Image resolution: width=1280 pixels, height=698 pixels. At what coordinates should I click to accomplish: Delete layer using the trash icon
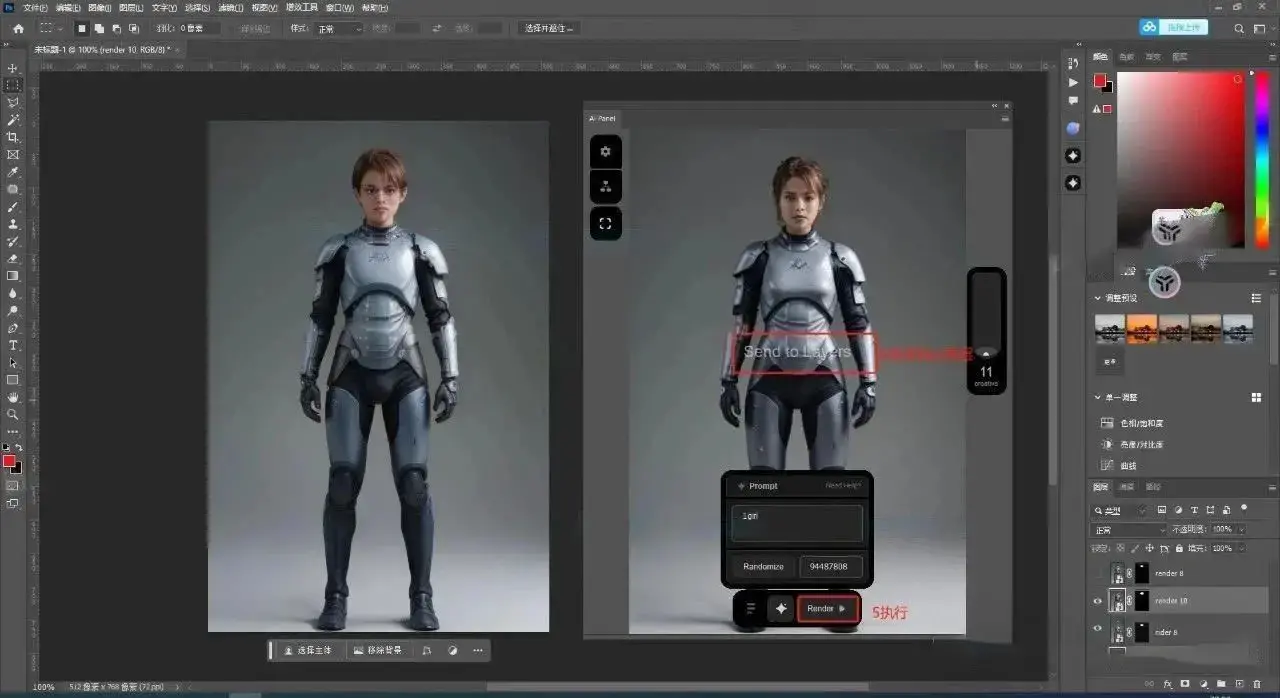pos(1259,682)
